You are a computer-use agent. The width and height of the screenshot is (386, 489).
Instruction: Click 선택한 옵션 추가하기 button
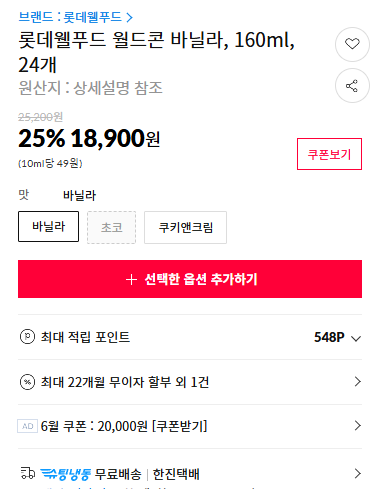click(x=190, y=279)
